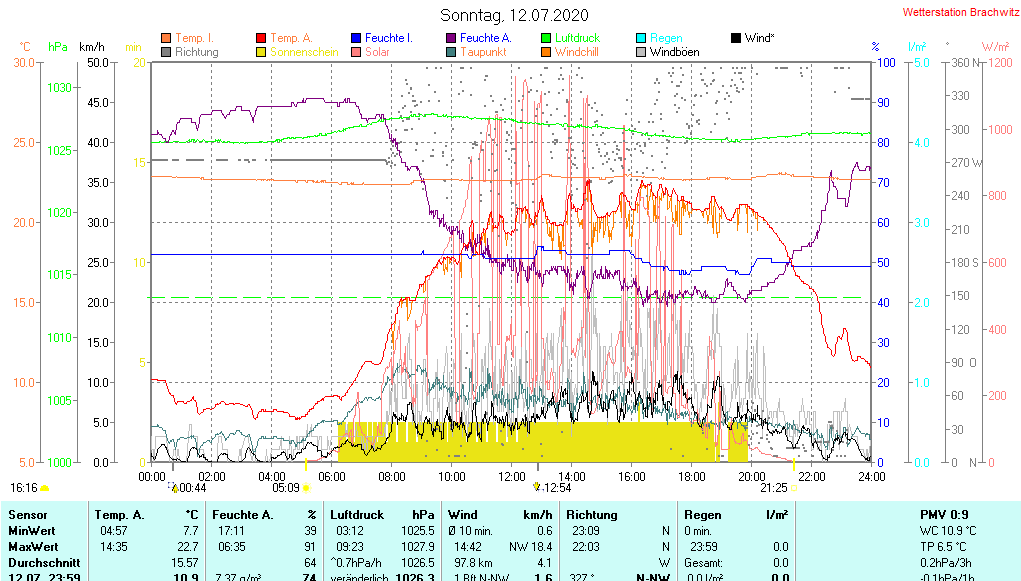Click the green Luftdruck legend square
This screenshot has width=1021, height=581.
point(546,38)
